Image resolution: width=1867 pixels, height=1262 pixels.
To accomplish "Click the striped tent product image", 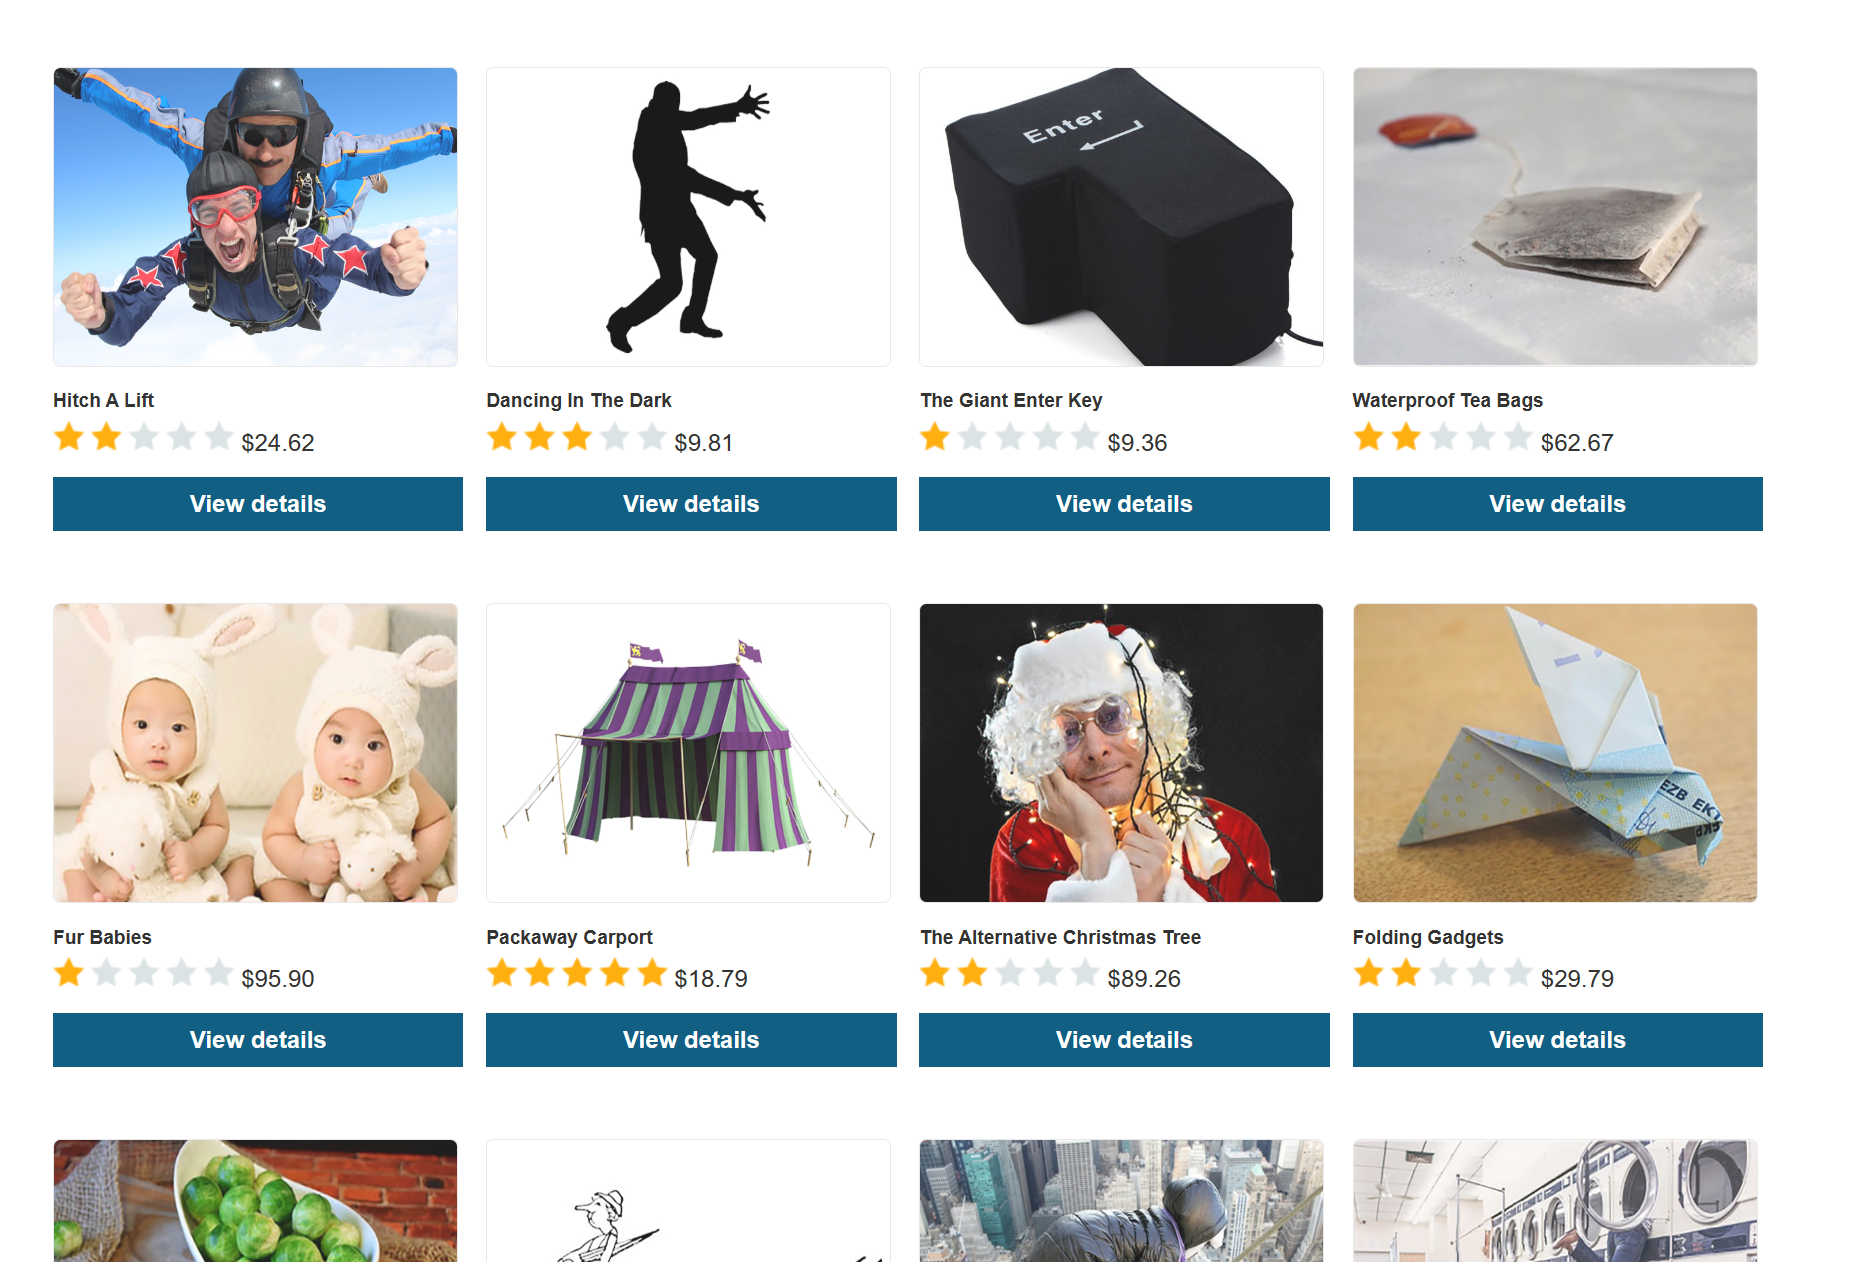I will tap(688, 753).
